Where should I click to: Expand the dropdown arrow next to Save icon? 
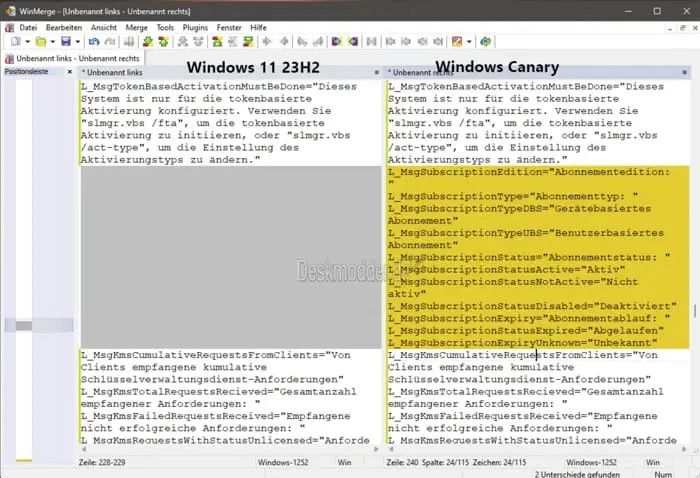(77, 42)
